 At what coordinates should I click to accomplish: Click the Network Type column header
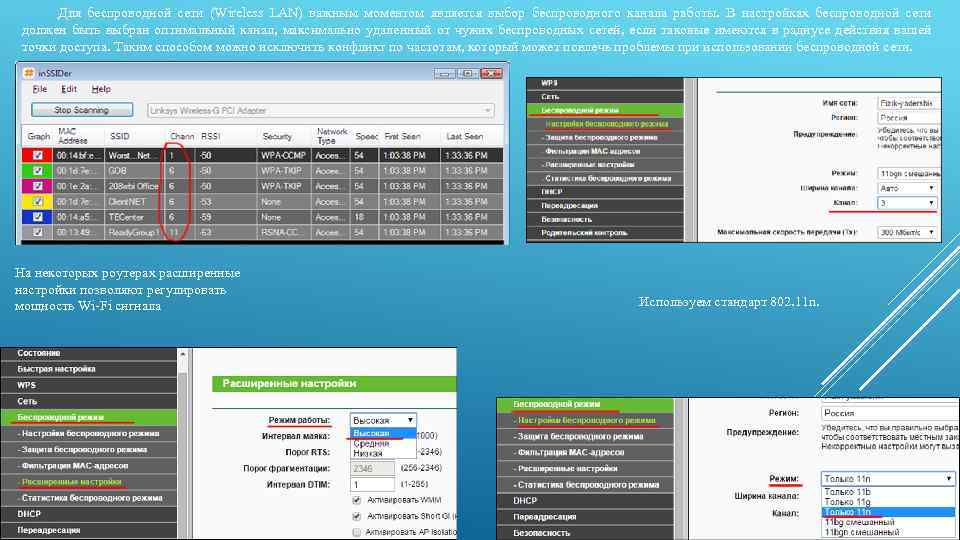pos(332,136)
